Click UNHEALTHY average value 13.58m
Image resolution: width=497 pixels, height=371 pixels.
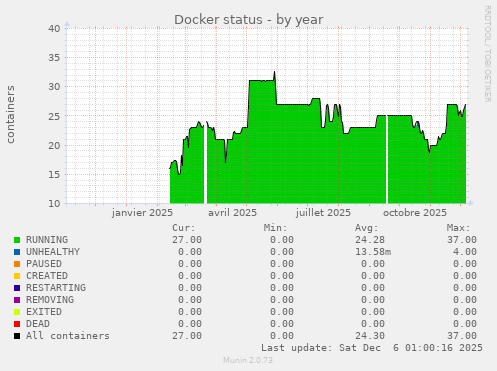[373, 252]
